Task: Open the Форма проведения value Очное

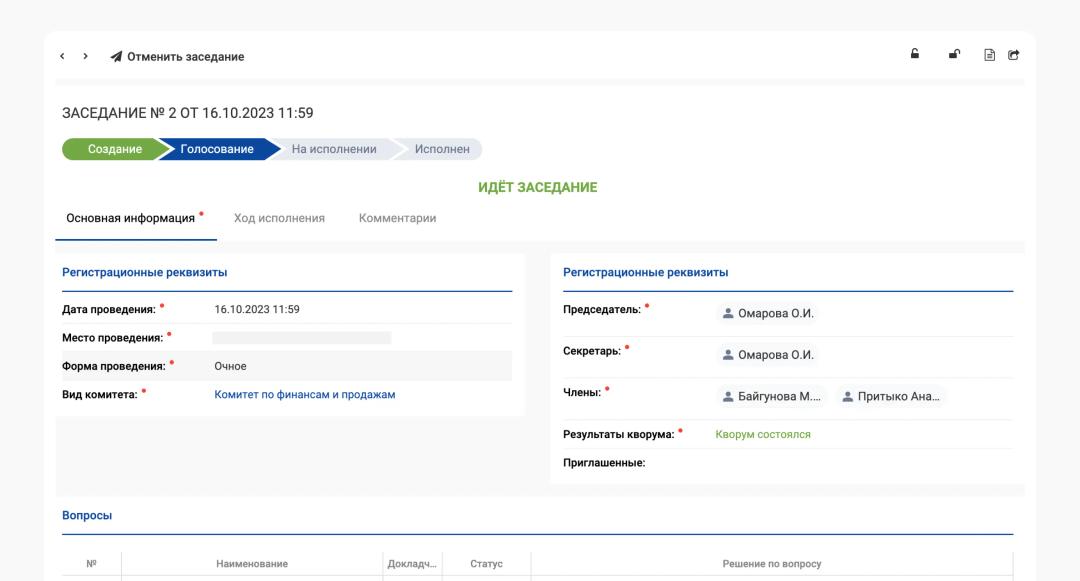Action: tap(231, 366)
